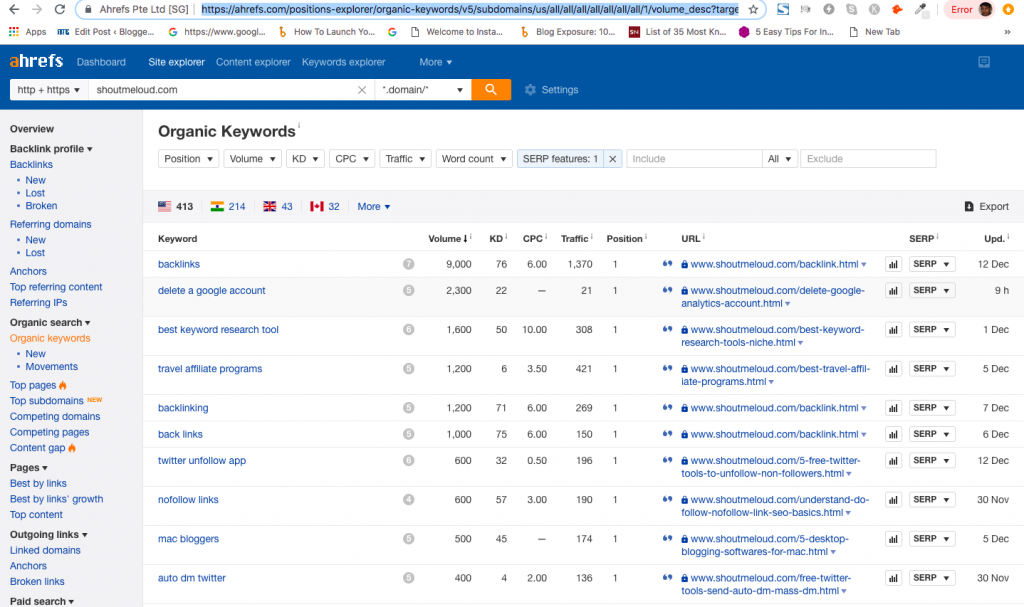The height and width of the screenshot is (607, 1024).
Task: Open the notes icon in ahrefs header
Action: pos(984,62)
